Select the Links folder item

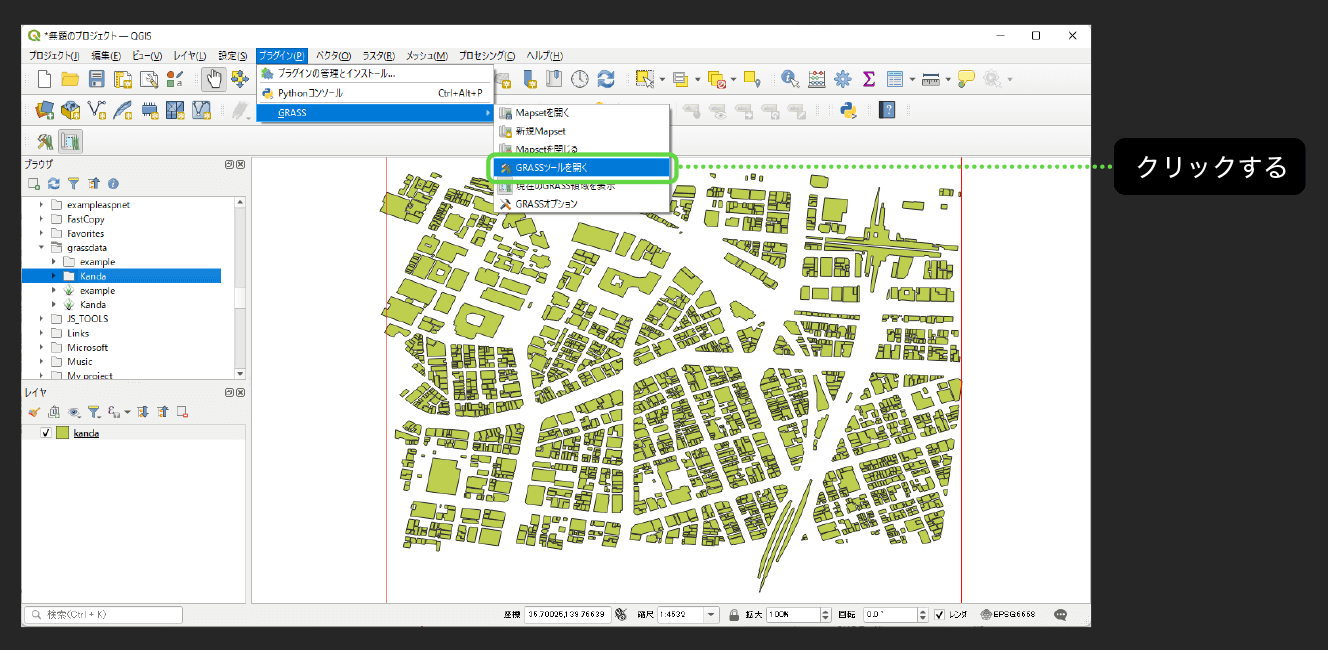(x=78, y=333)
